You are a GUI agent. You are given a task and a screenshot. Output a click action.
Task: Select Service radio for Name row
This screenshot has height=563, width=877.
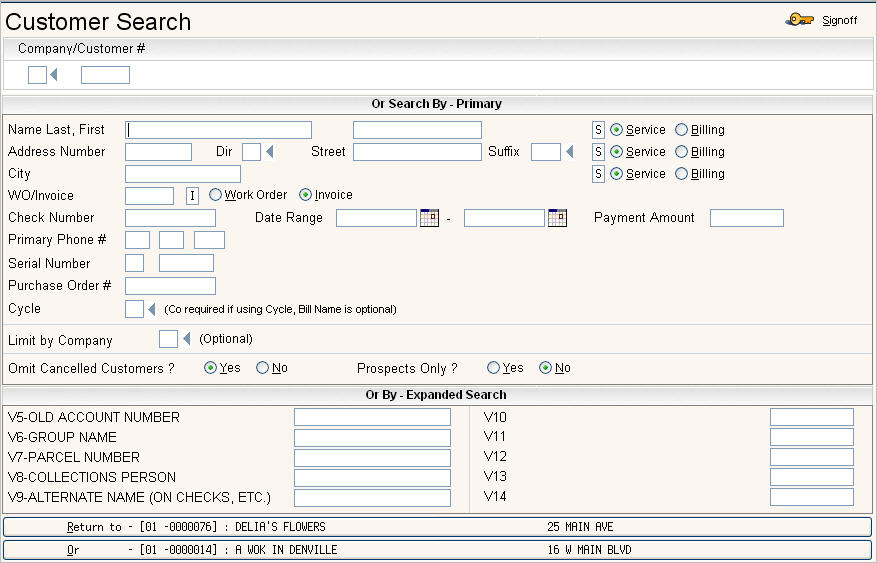[616, 130]
